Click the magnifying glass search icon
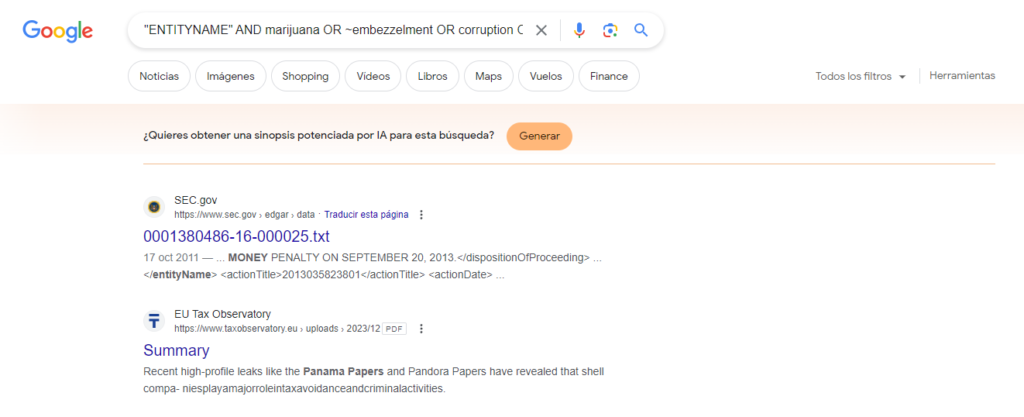Viewport: 1024px width, 417px height. coord(641,30)
